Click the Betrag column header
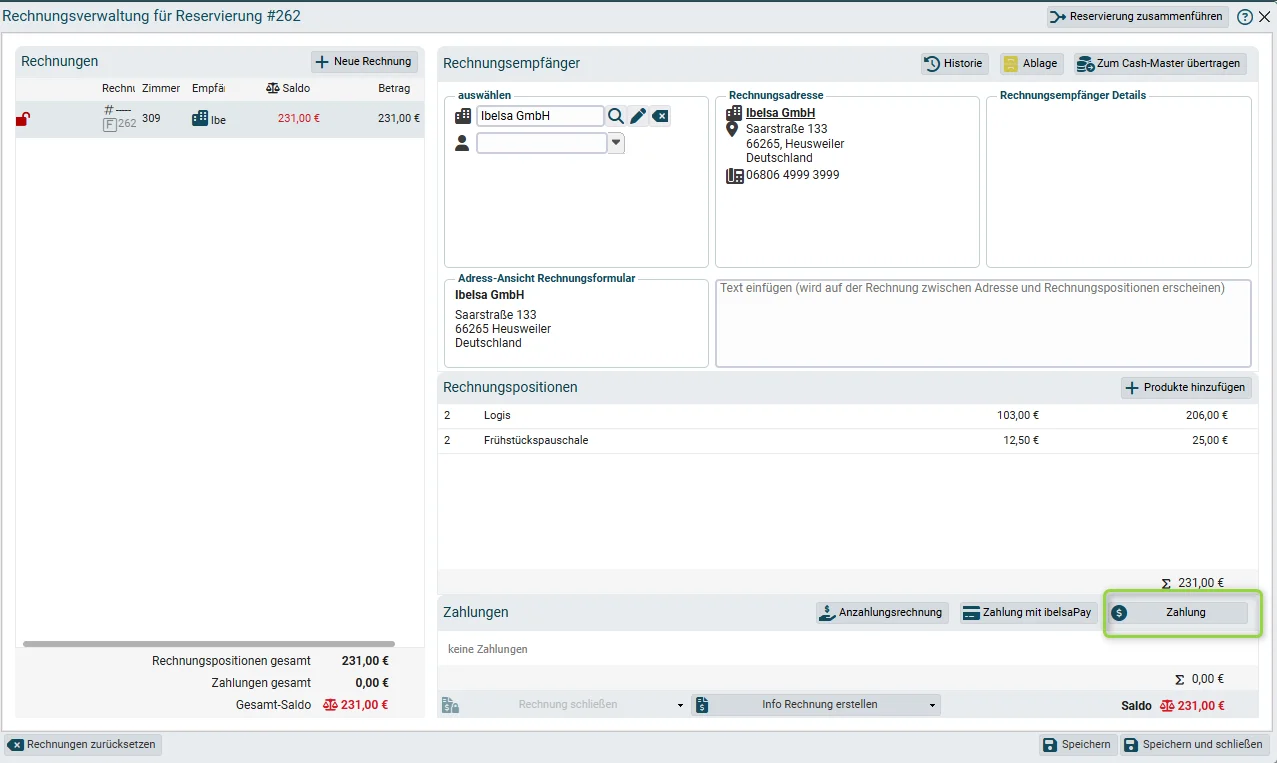1277x763 pixels. [394, 88]
